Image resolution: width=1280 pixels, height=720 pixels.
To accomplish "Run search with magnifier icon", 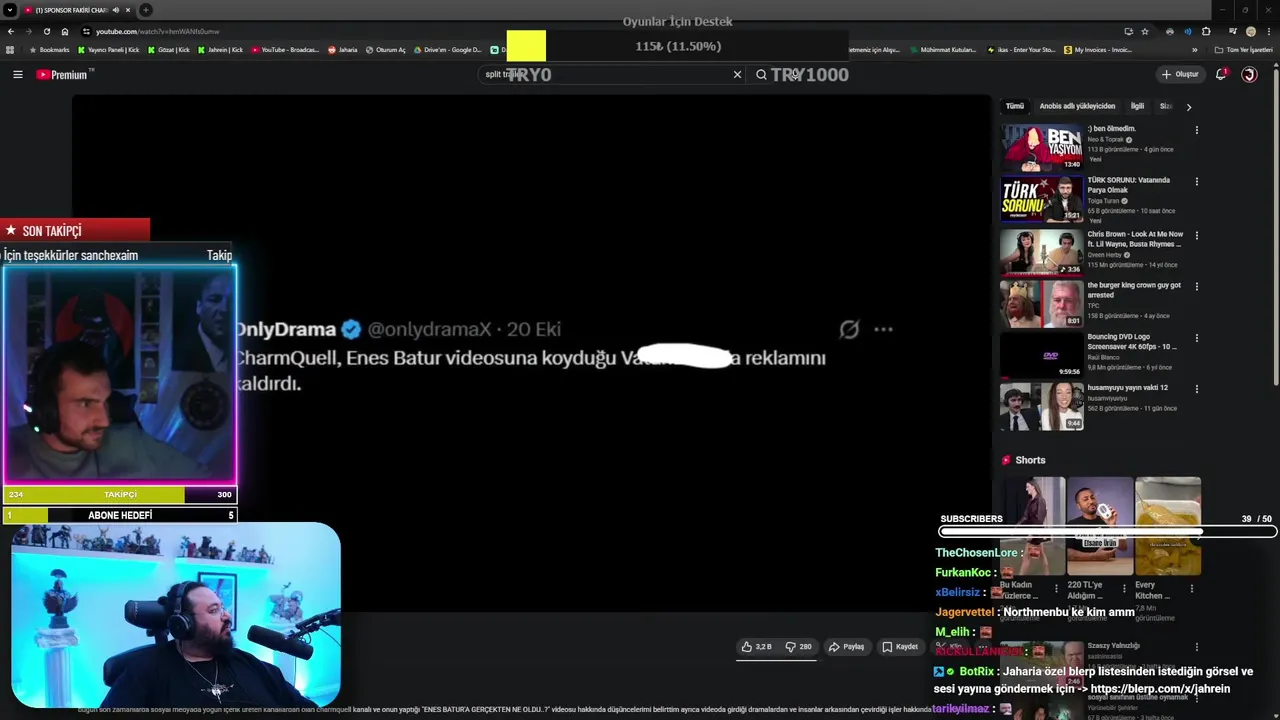I will coord(761,74).
